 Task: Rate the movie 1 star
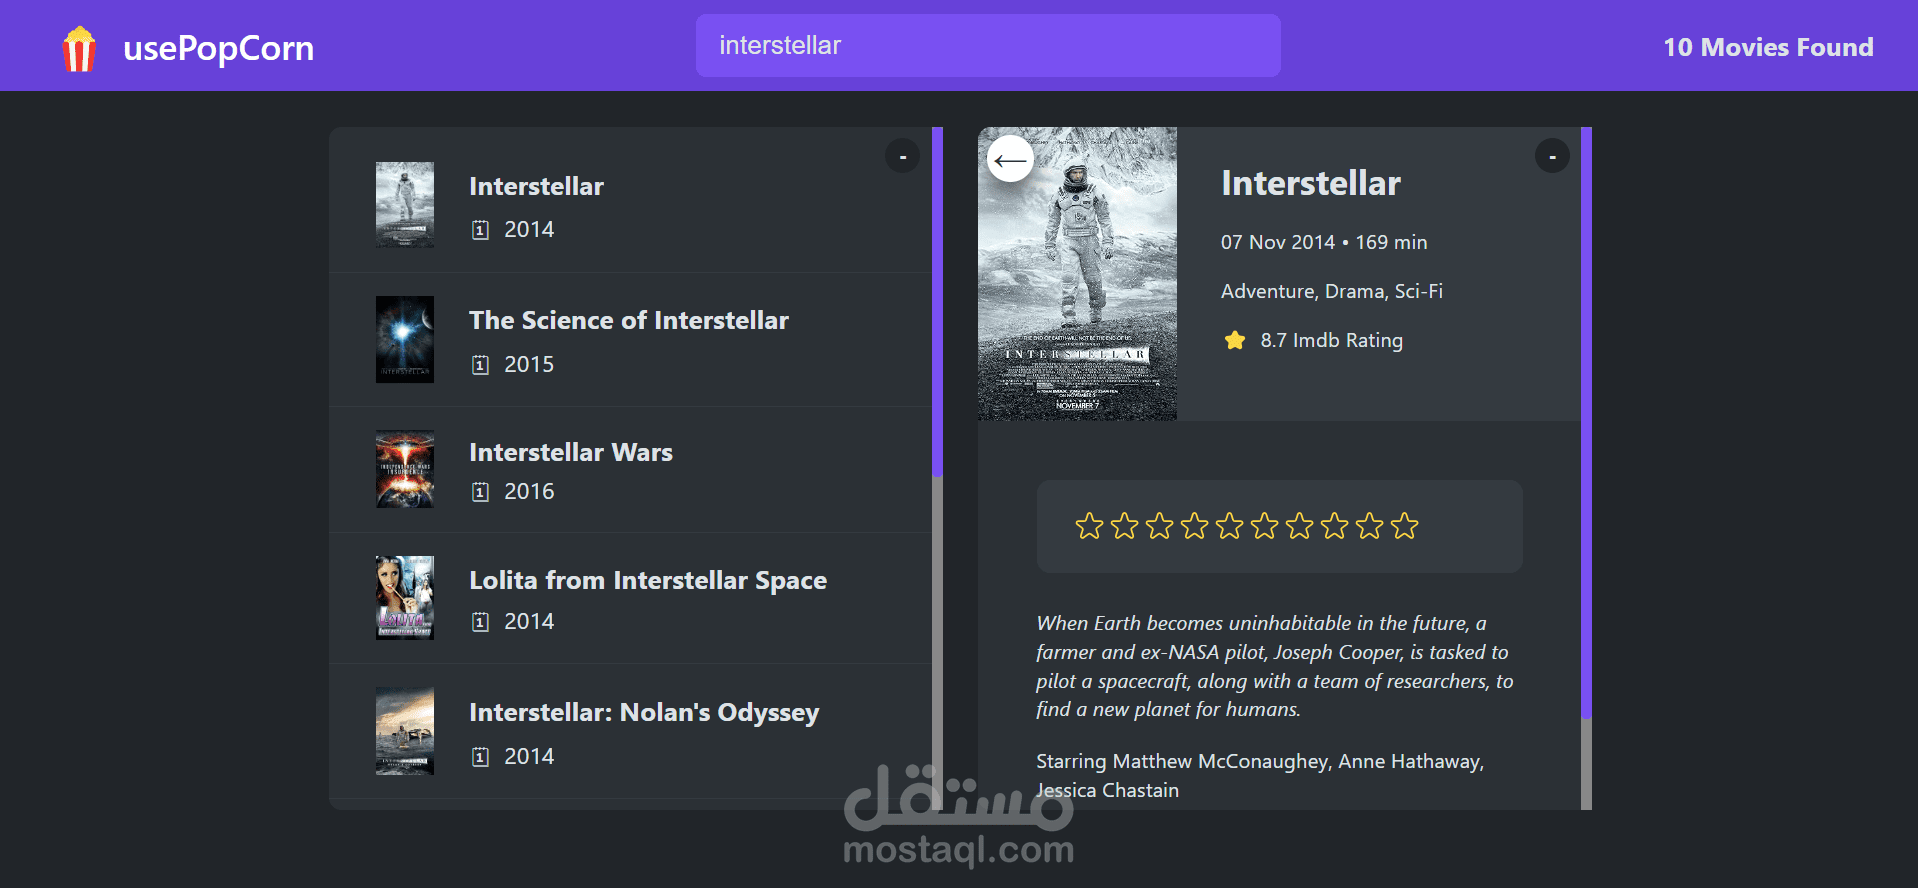tap(1089, 526)
